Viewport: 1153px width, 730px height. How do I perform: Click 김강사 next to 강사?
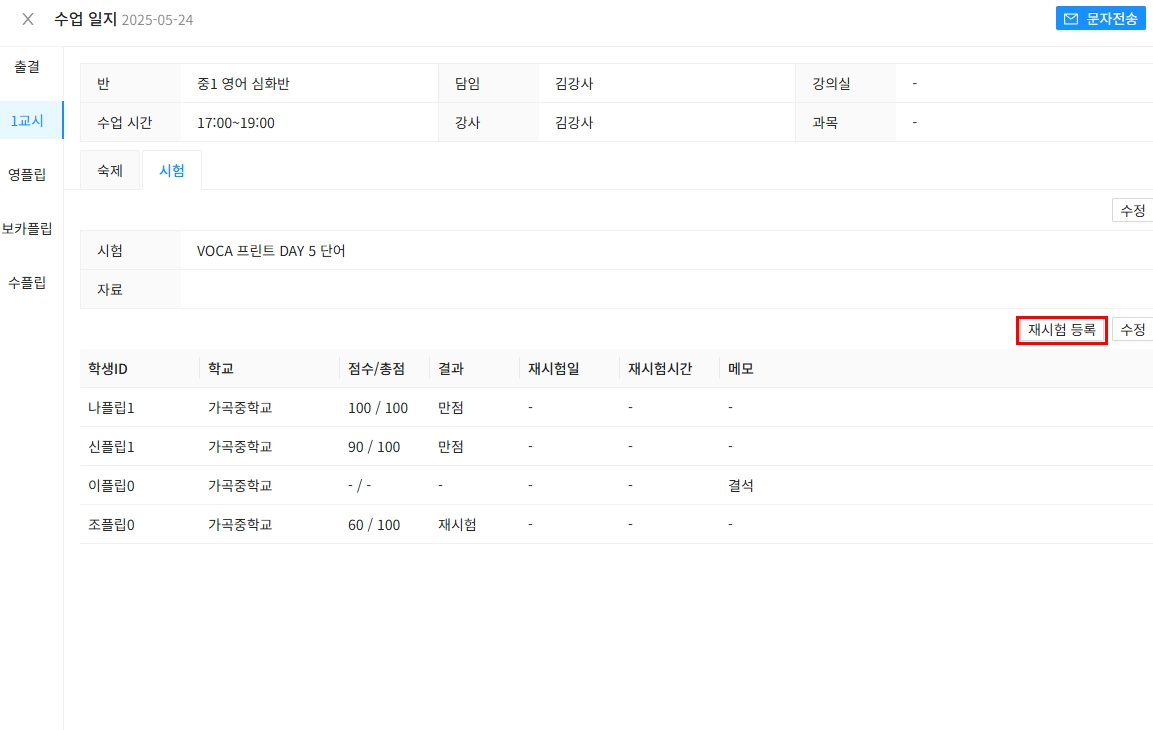pos(574,123)
